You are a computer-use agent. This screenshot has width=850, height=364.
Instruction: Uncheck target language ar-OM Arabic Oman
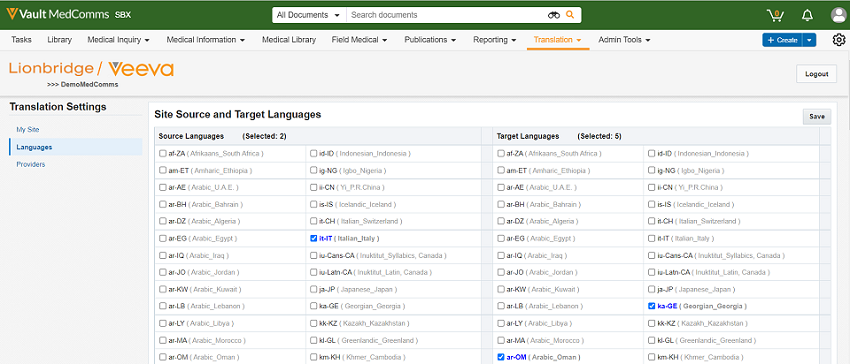501,357
